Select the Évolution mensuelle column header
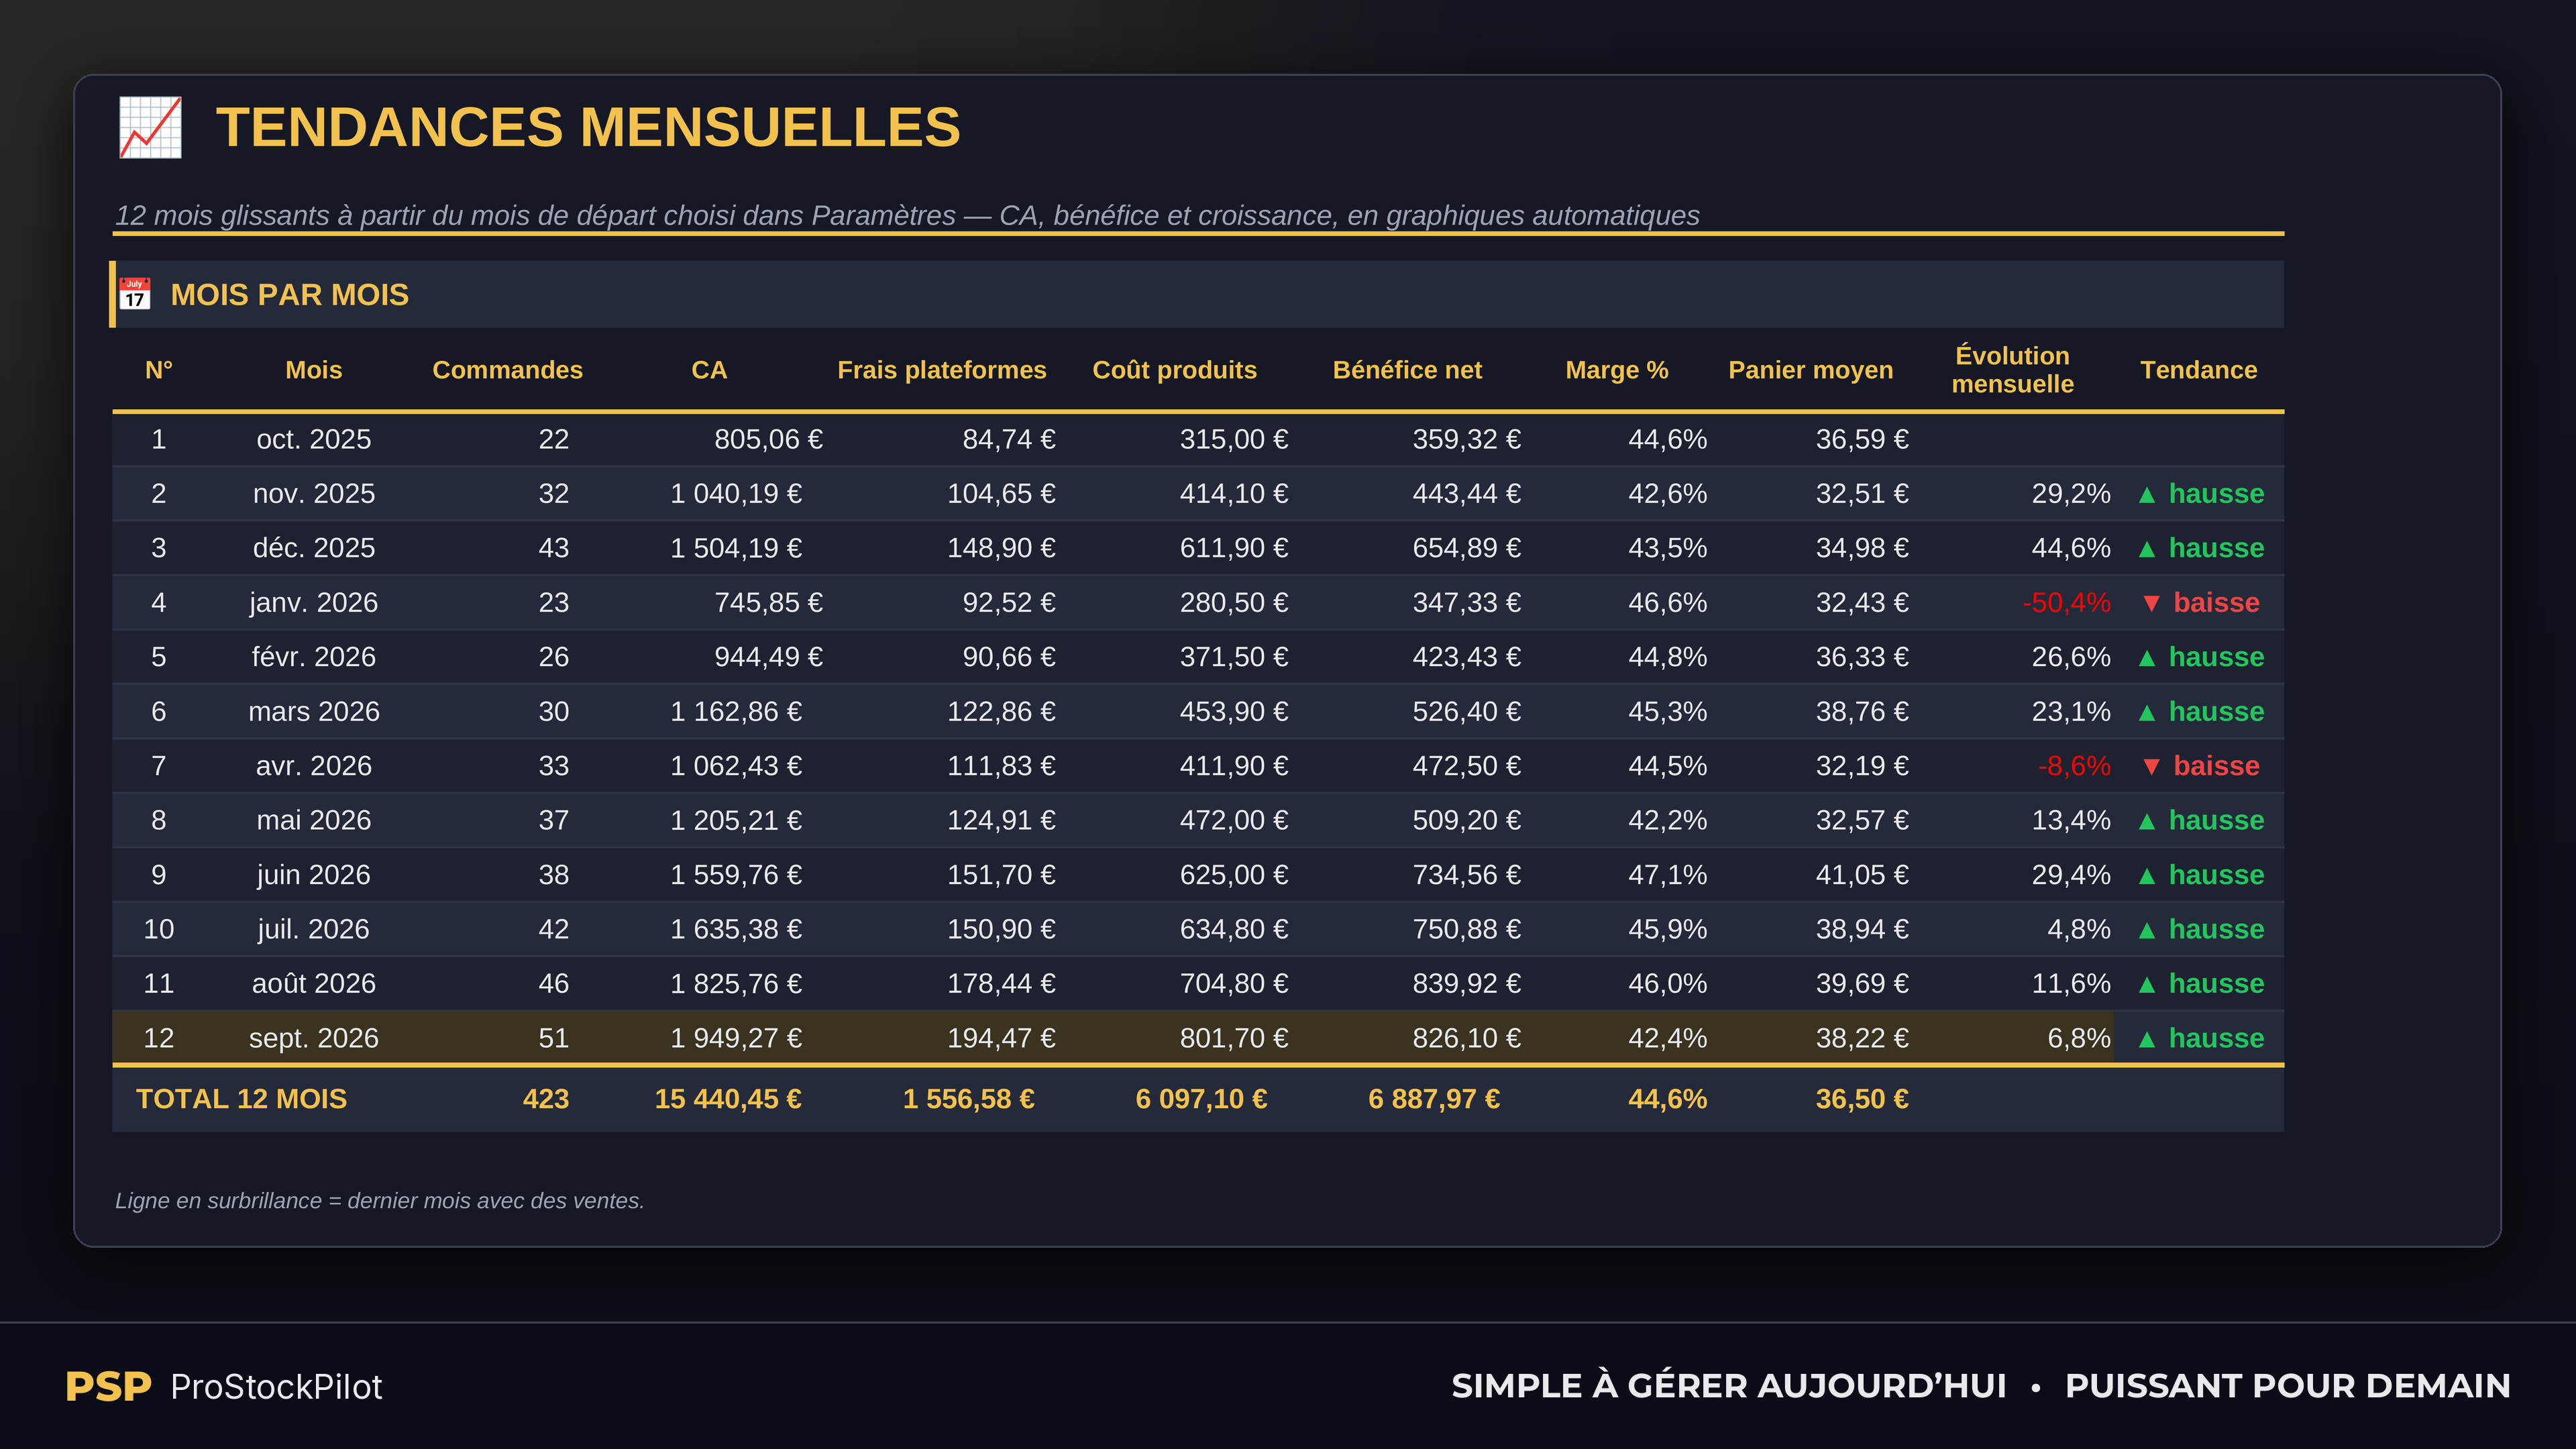The image size is (2576, 1449). [x=2012, y=370]
